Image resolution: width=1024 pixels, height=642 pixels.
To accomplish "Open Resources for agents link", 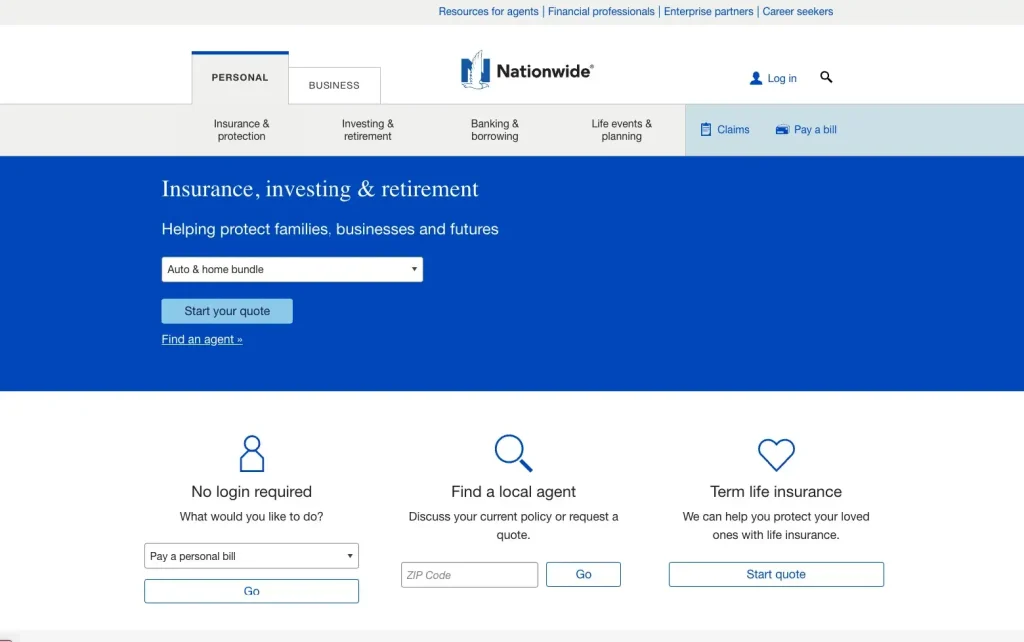I will point(488,11).
